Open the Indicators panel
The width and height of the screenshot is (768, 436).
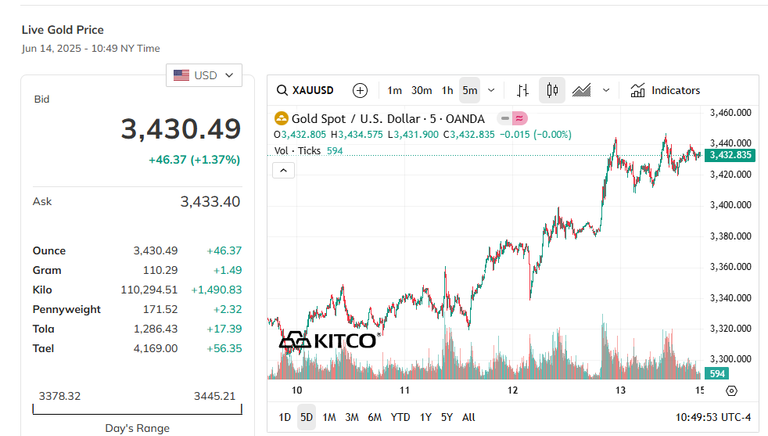[x=665, y=90]
